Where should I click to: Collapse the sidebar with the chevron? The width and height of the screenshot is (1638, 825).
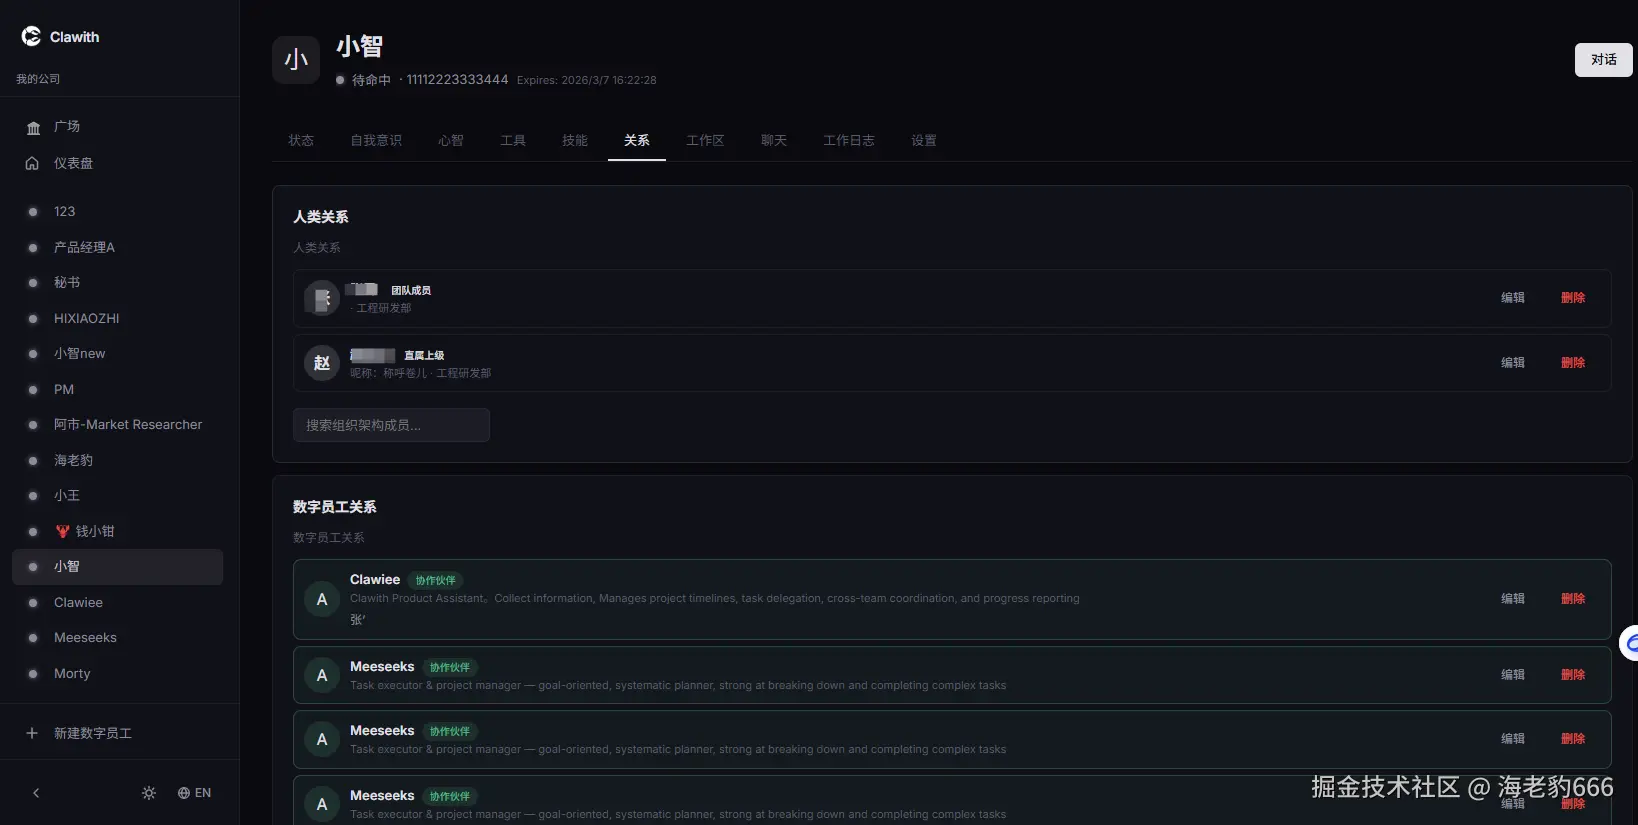36,793
